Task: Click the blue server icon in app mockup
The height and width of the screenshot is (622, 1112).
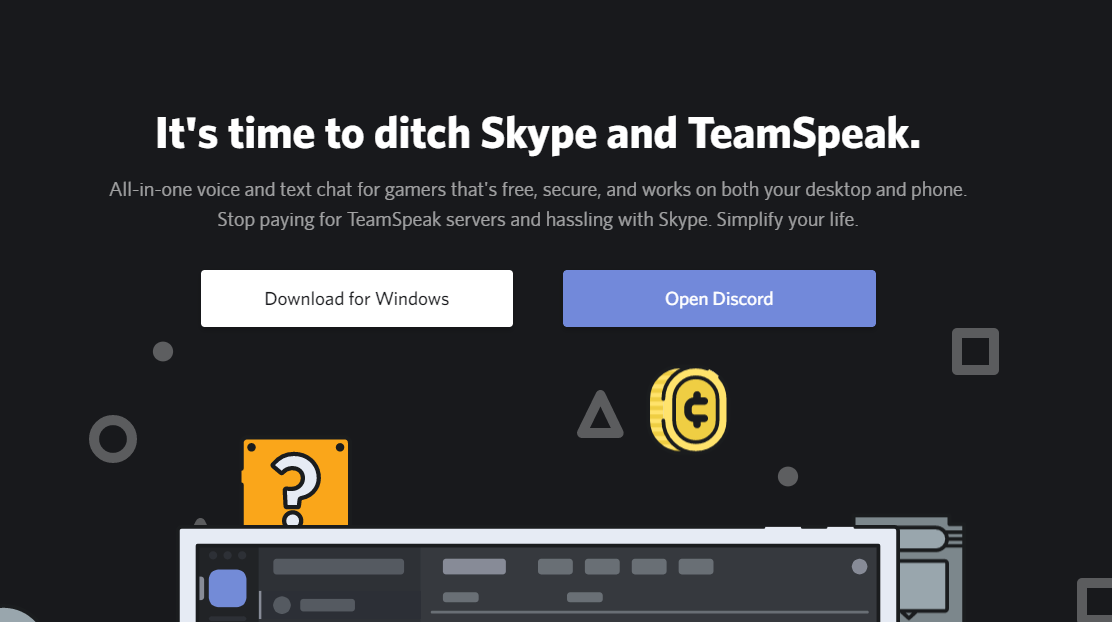Action: pyautogui.click(x=228, y=588)
